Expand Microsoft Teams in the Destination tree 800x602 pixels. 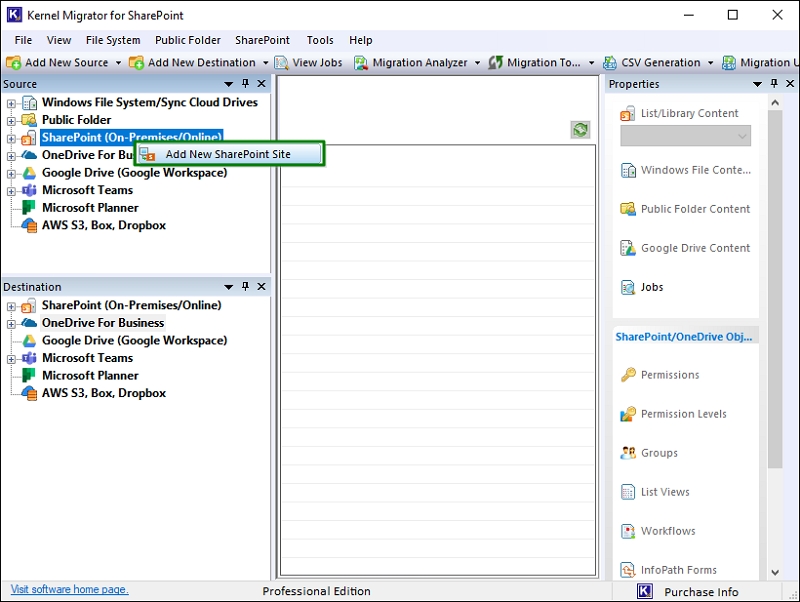click(11, 358)
